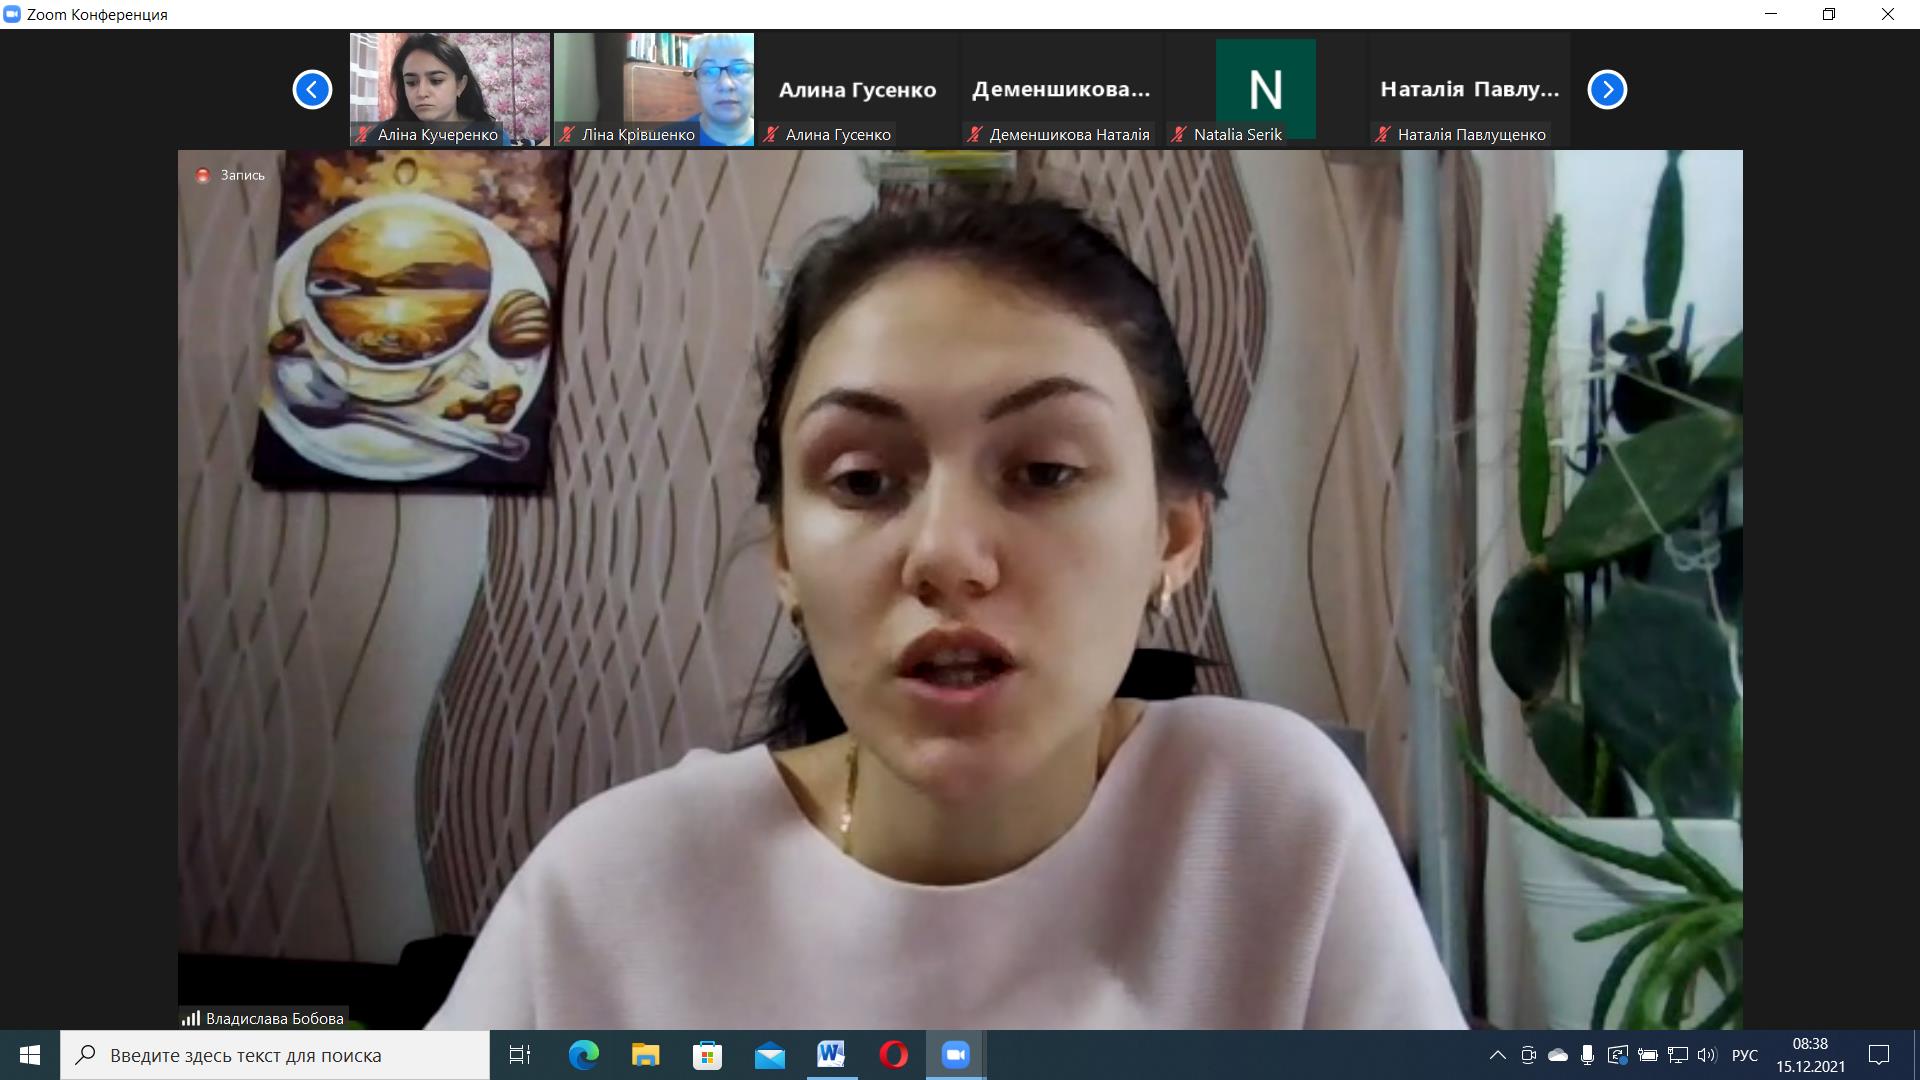Open the volume control in tray
This screenshot has width=1920, height=1080.
point(1707,1055)
